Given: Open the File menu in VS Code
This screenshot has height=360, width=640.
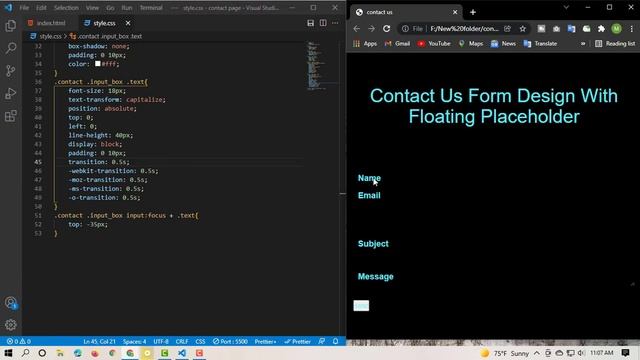Looking at the screenshot, I should (x=24, y=8).
